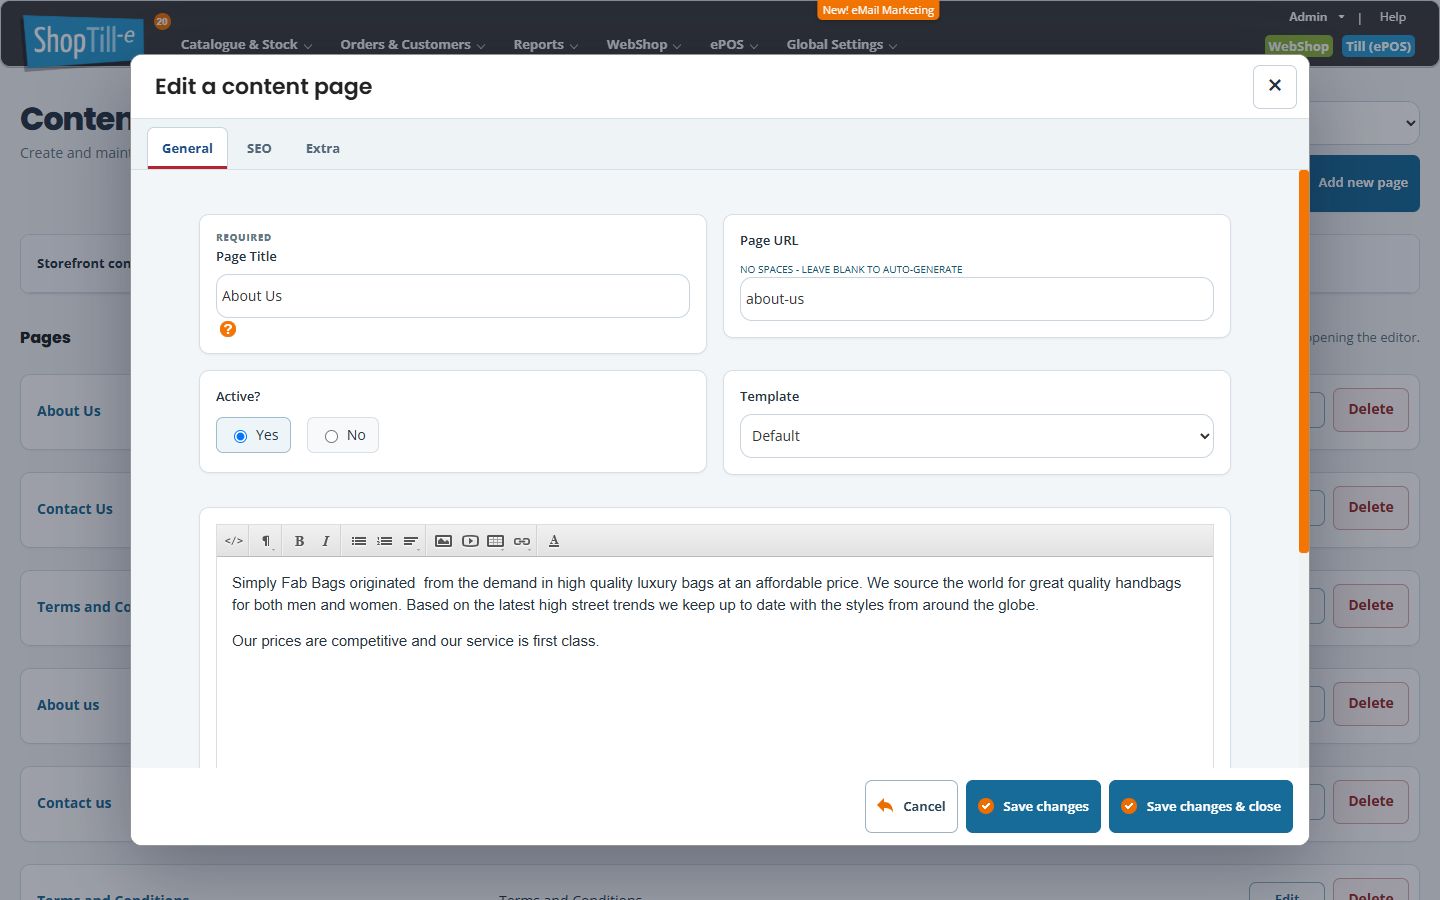Delete the lowercase Contact us page row

tap(1370, 801)
